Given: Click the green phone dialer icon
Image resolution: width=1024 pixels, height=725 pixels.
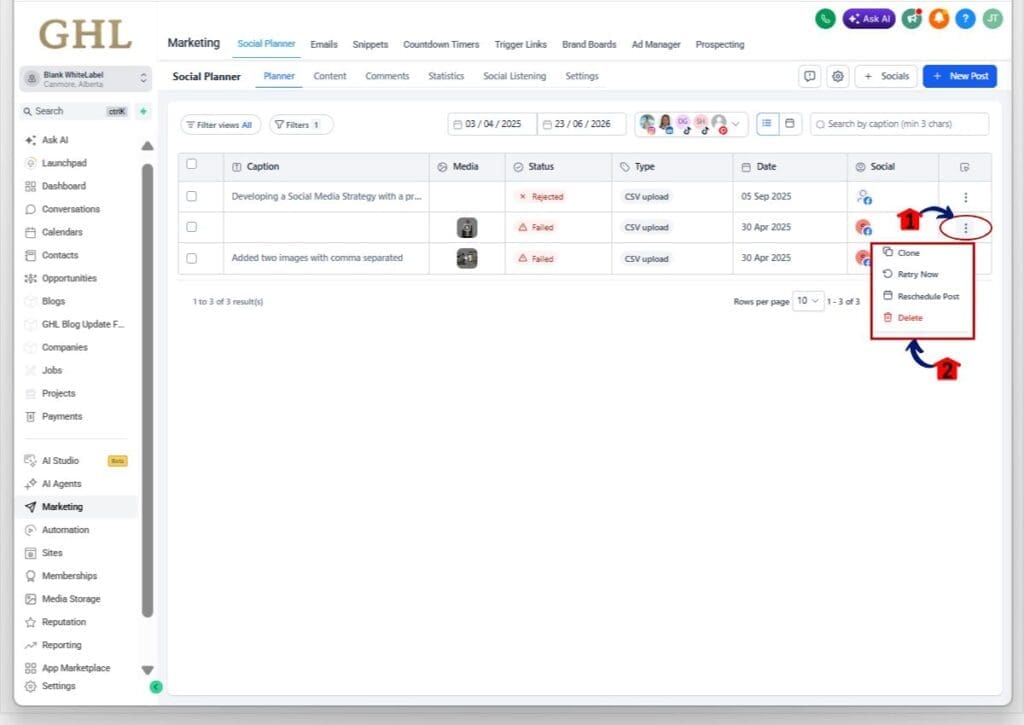Looking at the screenshot, I should (825, 19).
